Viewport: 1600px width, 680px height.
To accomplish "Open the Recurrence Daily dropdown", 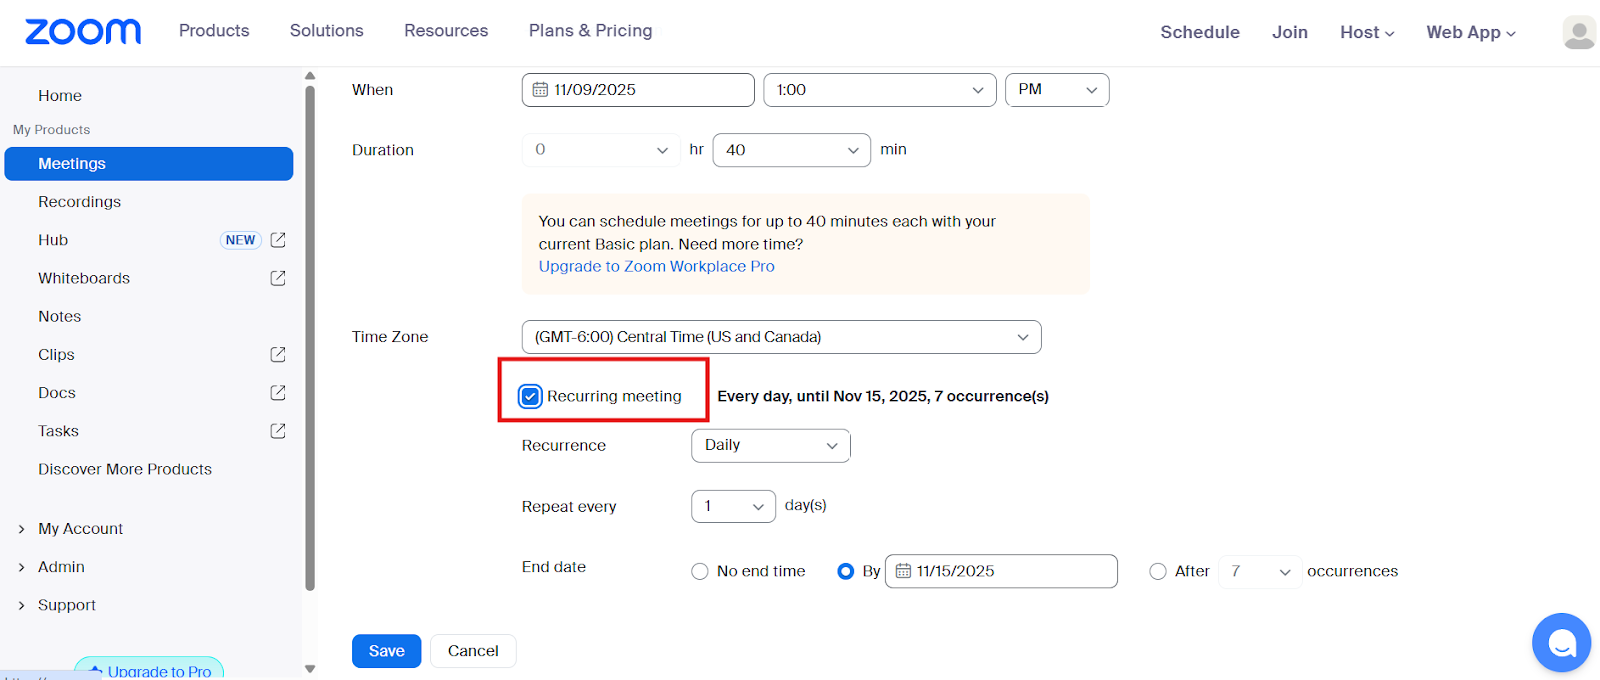I will (770, 446).
